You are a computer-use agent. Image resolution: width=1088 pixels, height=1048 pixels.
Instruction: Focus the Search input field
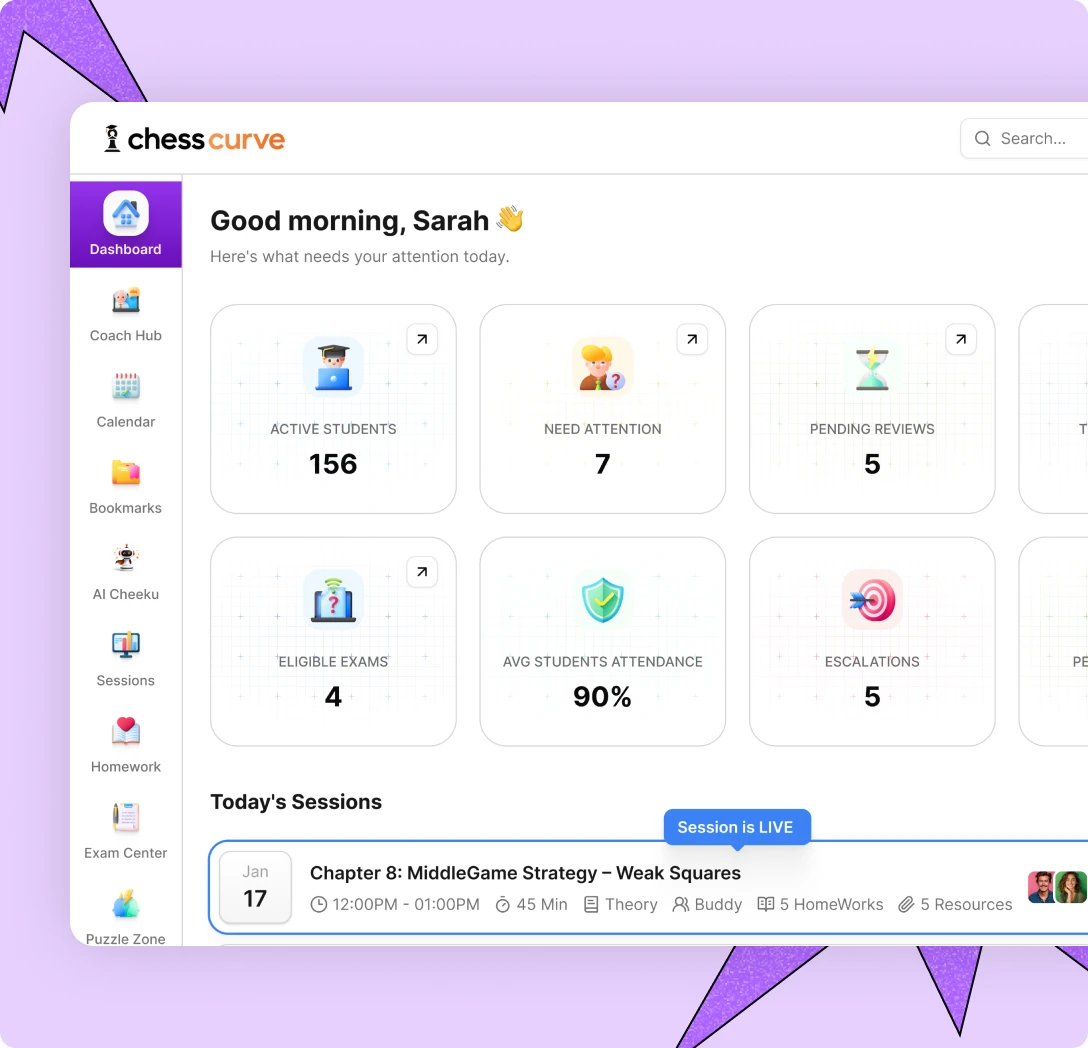(1024, 138)
